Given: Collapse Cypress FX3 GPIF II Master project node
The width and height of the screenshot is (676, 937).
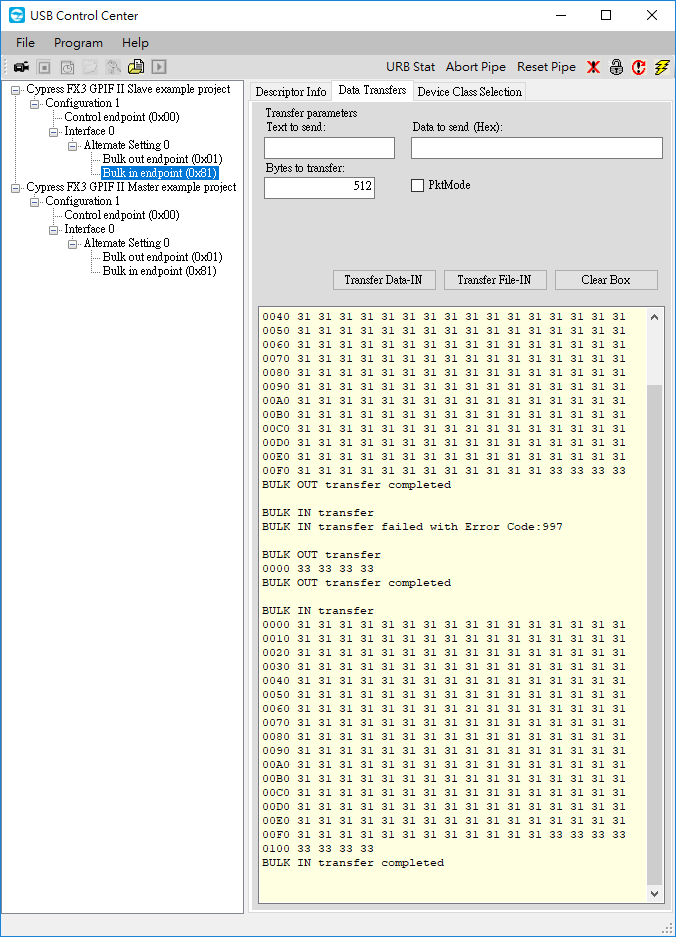Looking at the screenshot, I should pos(16,188).
